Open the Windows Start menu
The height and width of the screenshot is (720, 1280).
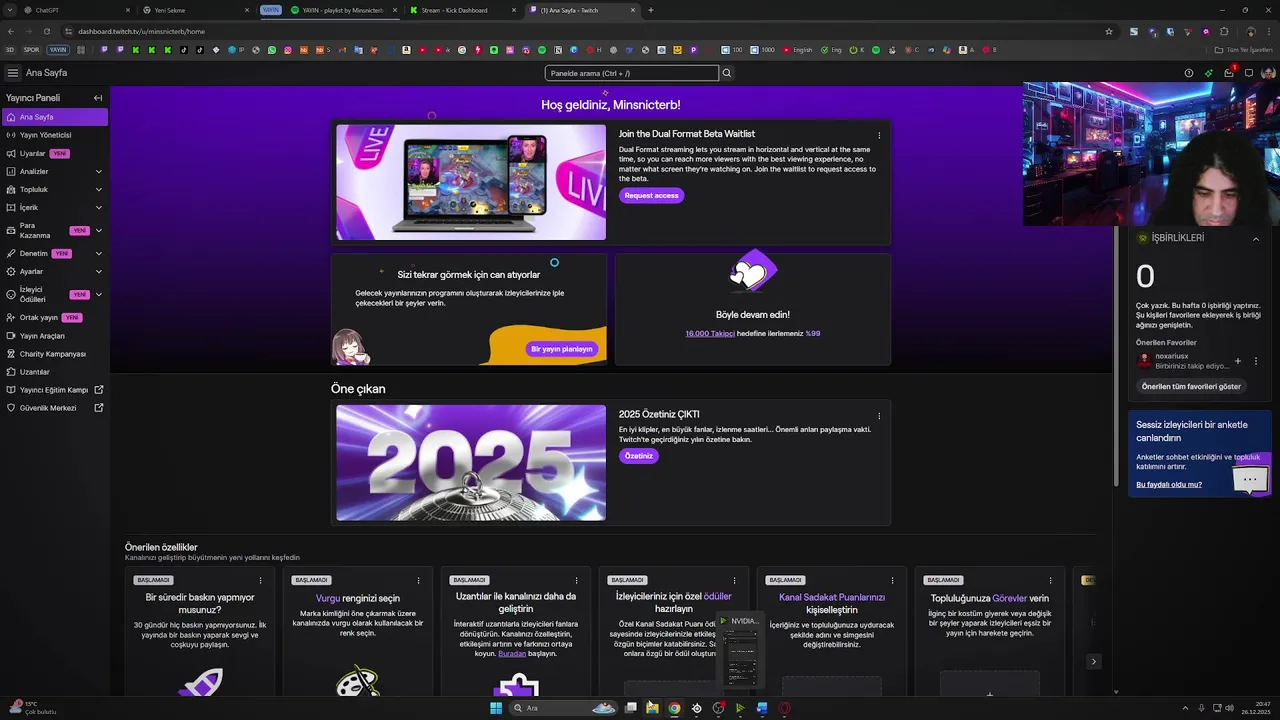click(495, 708)
